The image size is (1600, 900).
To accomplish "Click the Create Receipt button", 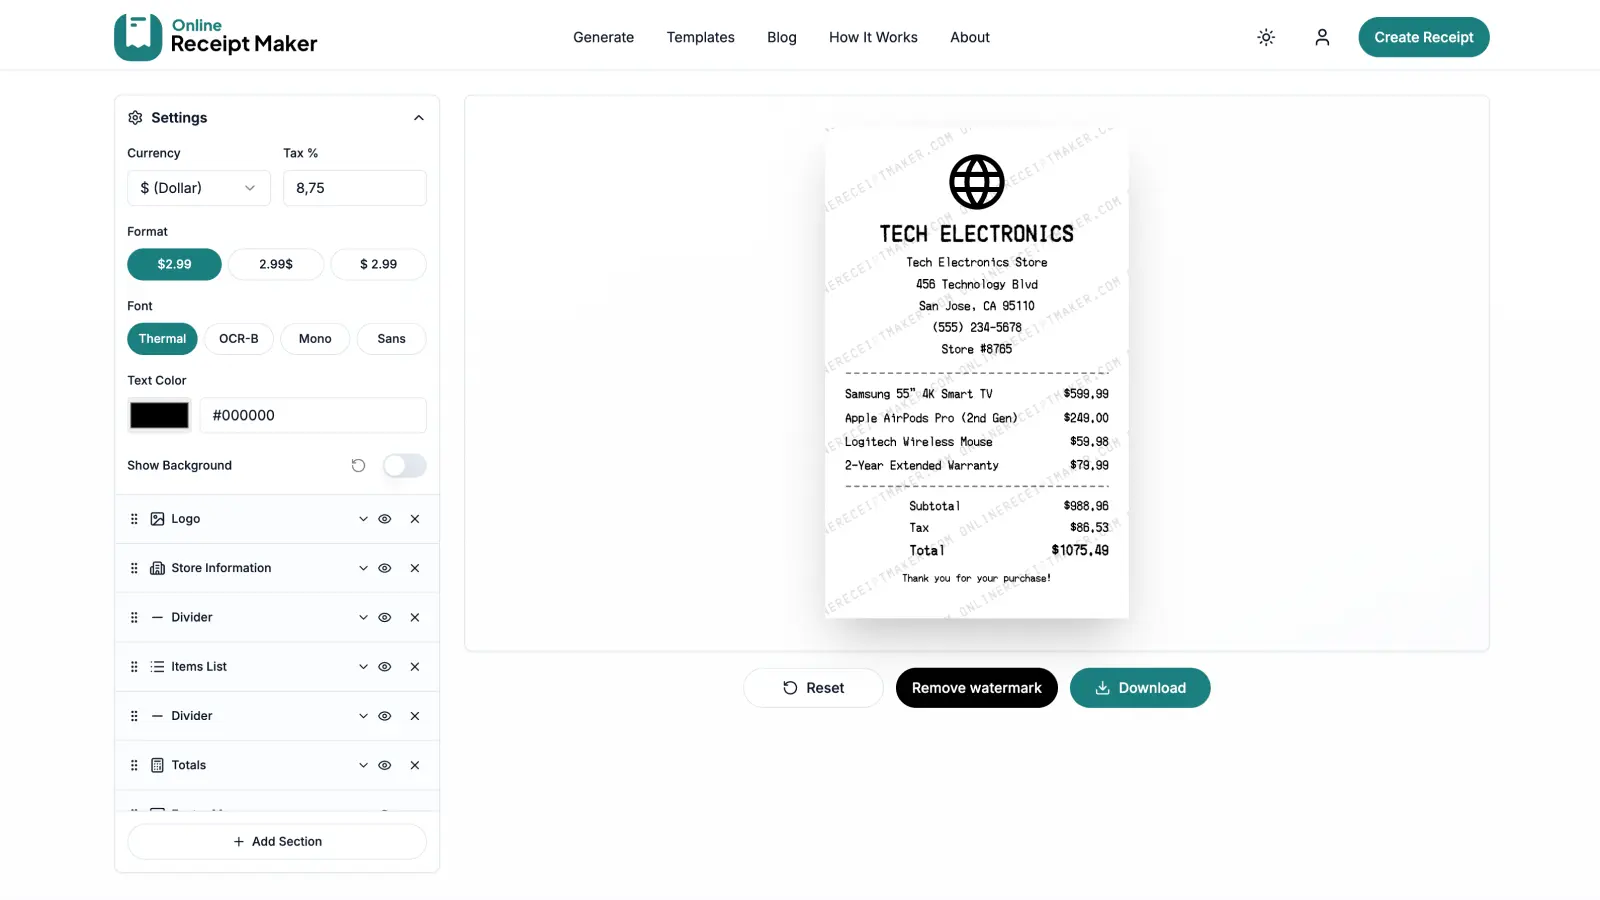I will 1424,37.
